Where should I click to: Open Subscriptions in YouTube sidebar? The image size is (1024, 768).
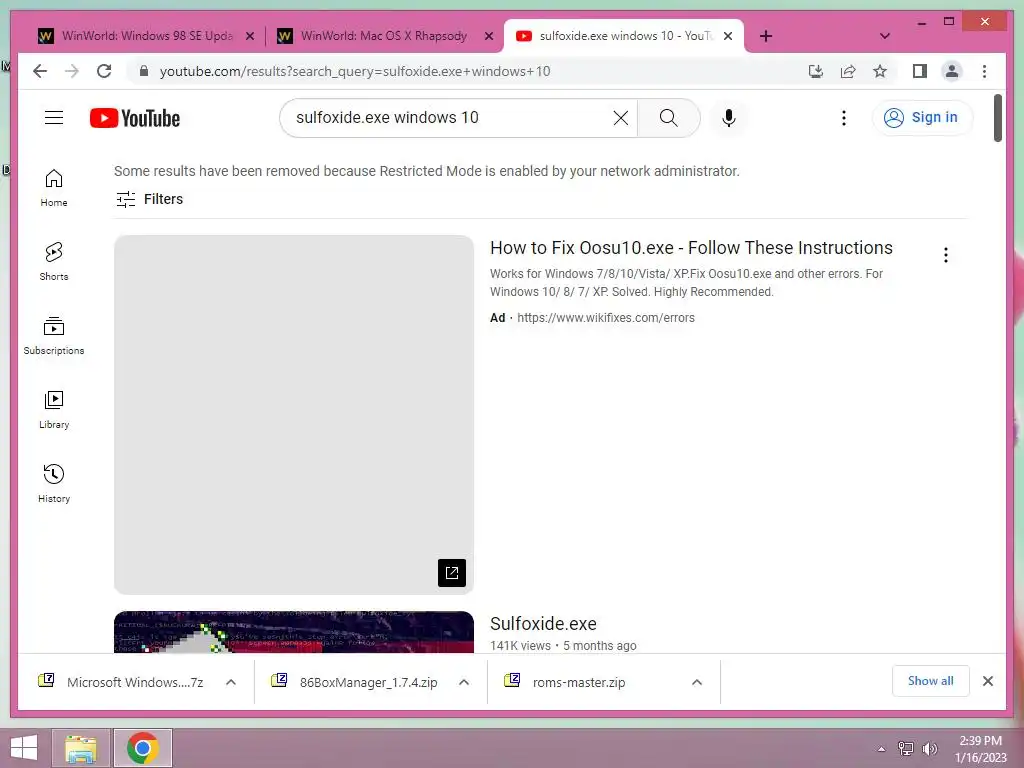(54, 336)
